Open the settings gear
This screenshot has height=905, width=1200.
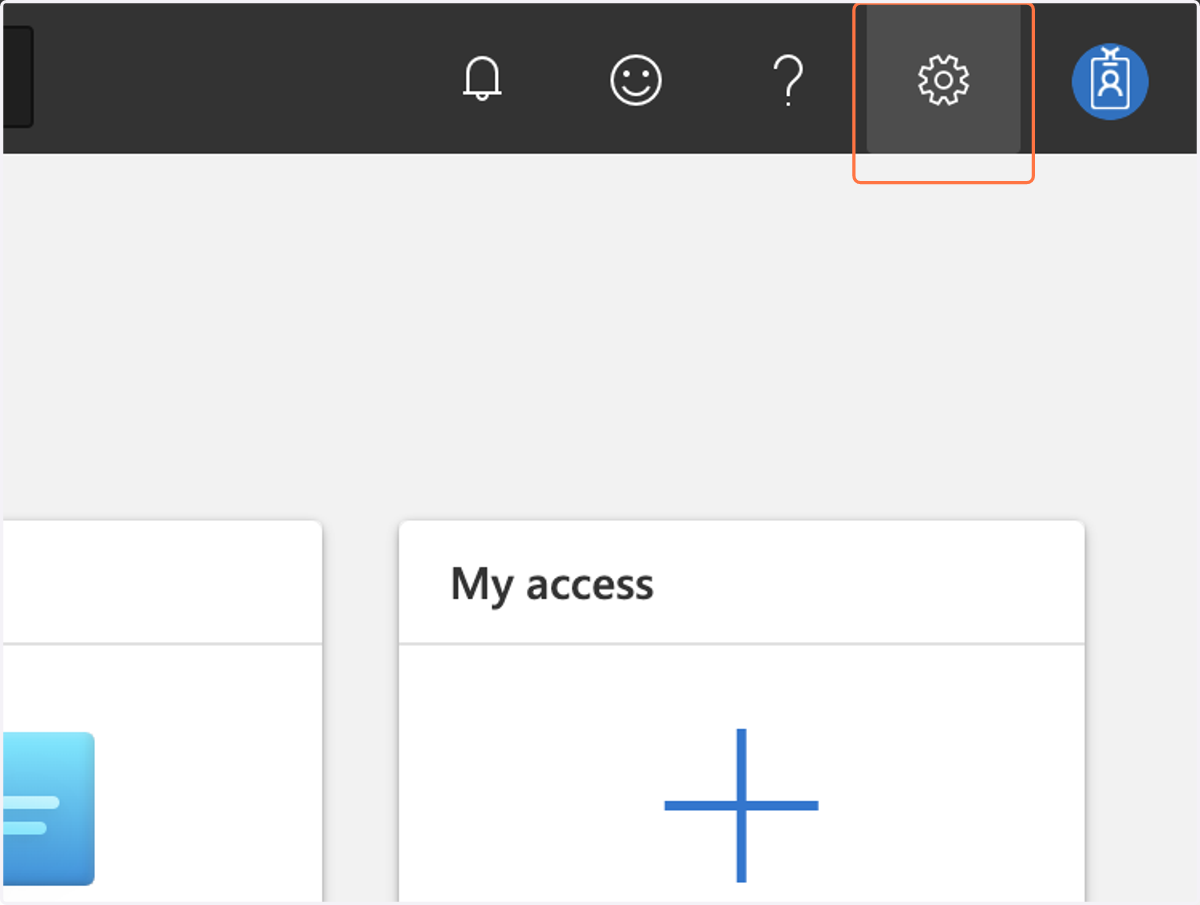pyautogui.click(x=943, y=80)
